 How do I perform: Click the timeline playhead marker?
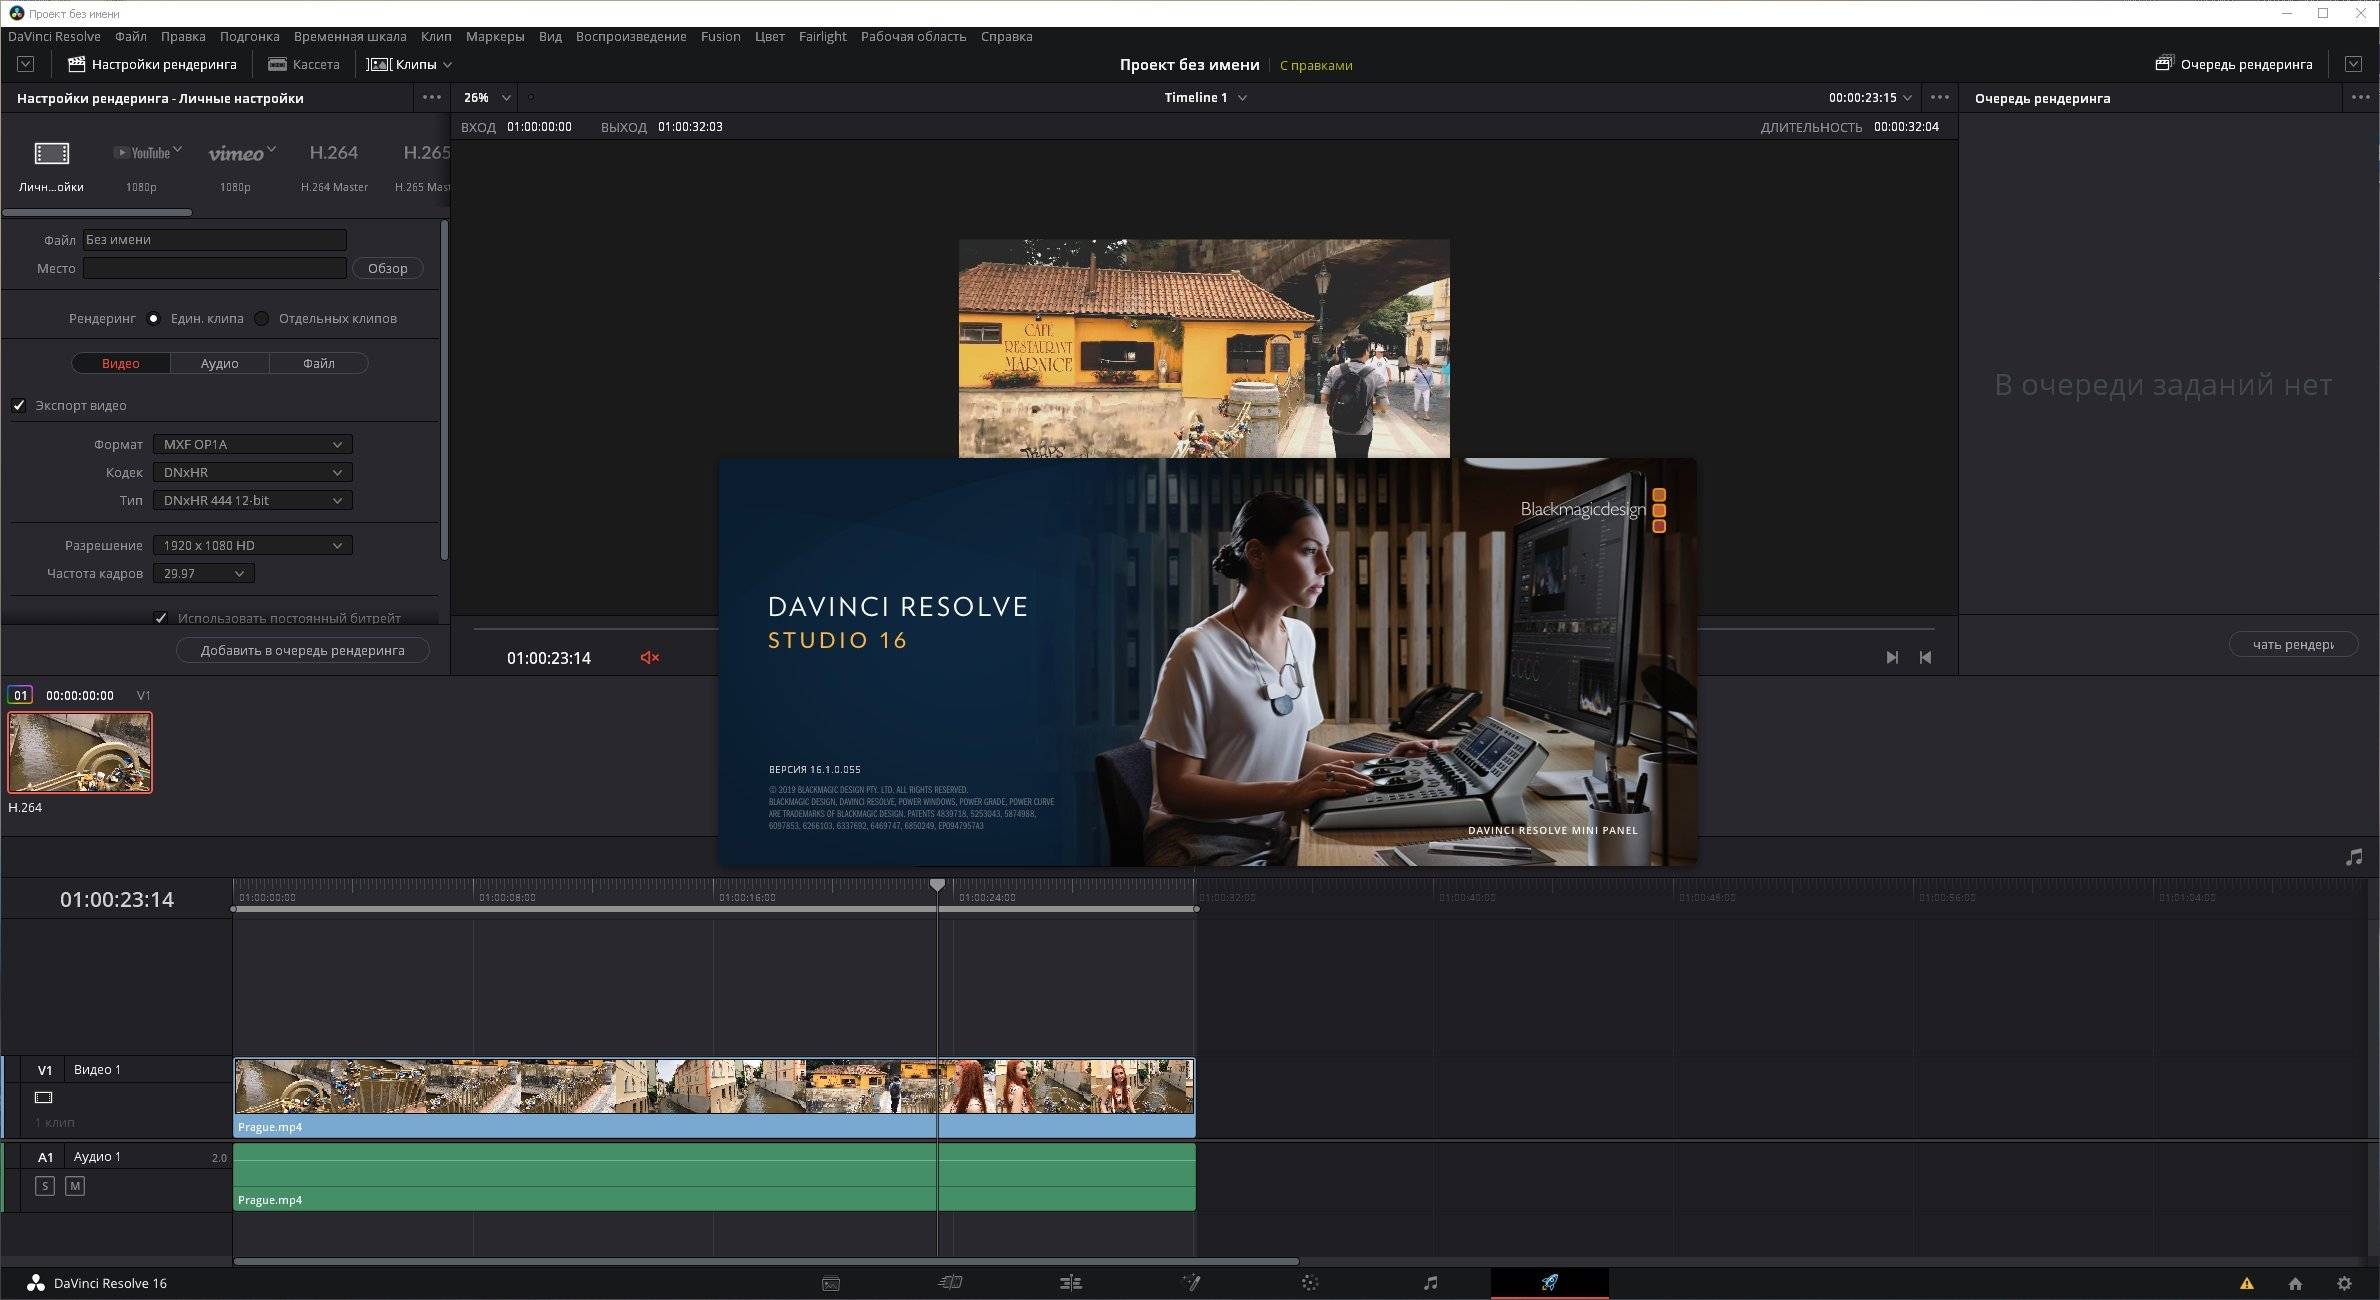pyautogui.click(x=937, y=885)
